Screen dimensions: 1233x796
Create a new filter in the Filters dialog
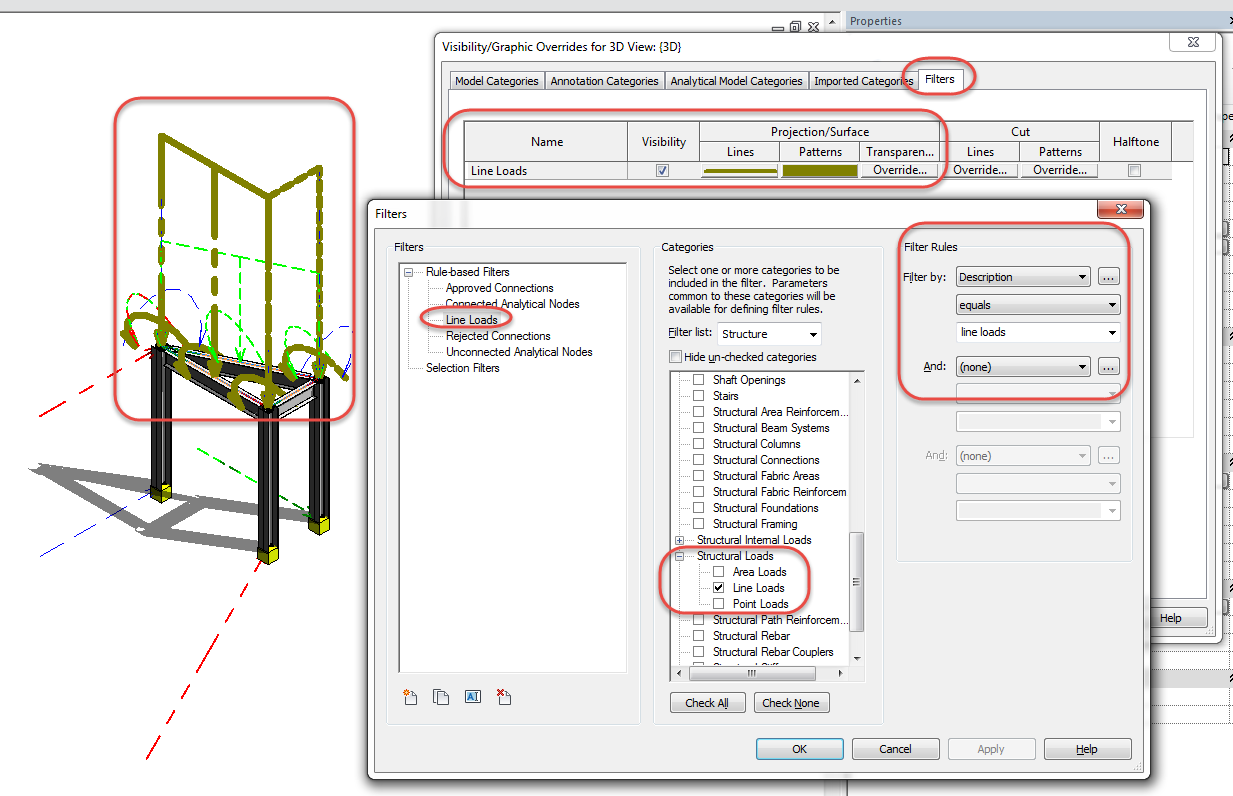410,697
